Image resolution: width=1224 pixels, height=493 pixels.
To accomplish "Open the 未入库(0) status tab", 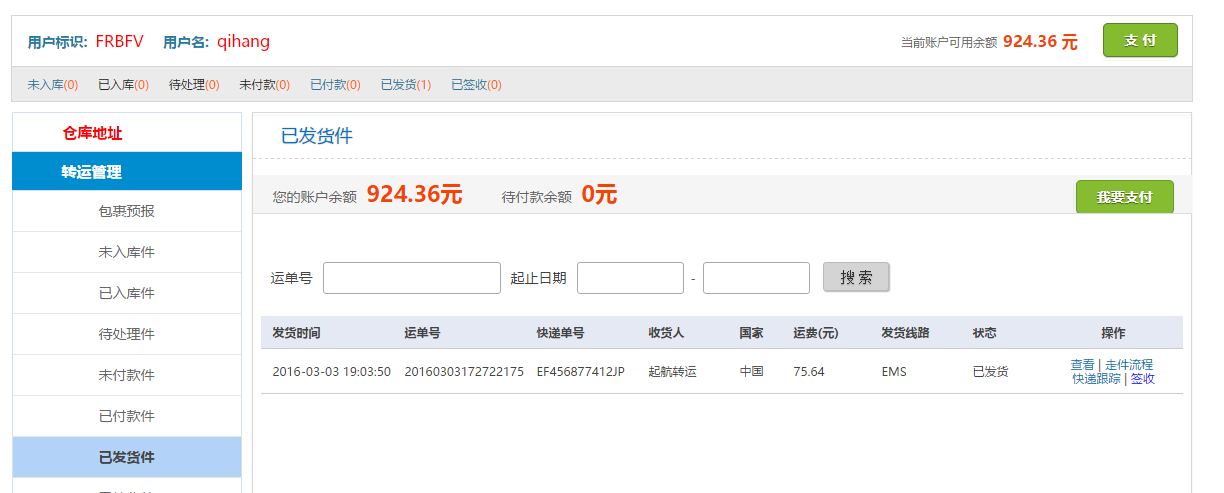I will pos(53,85).
